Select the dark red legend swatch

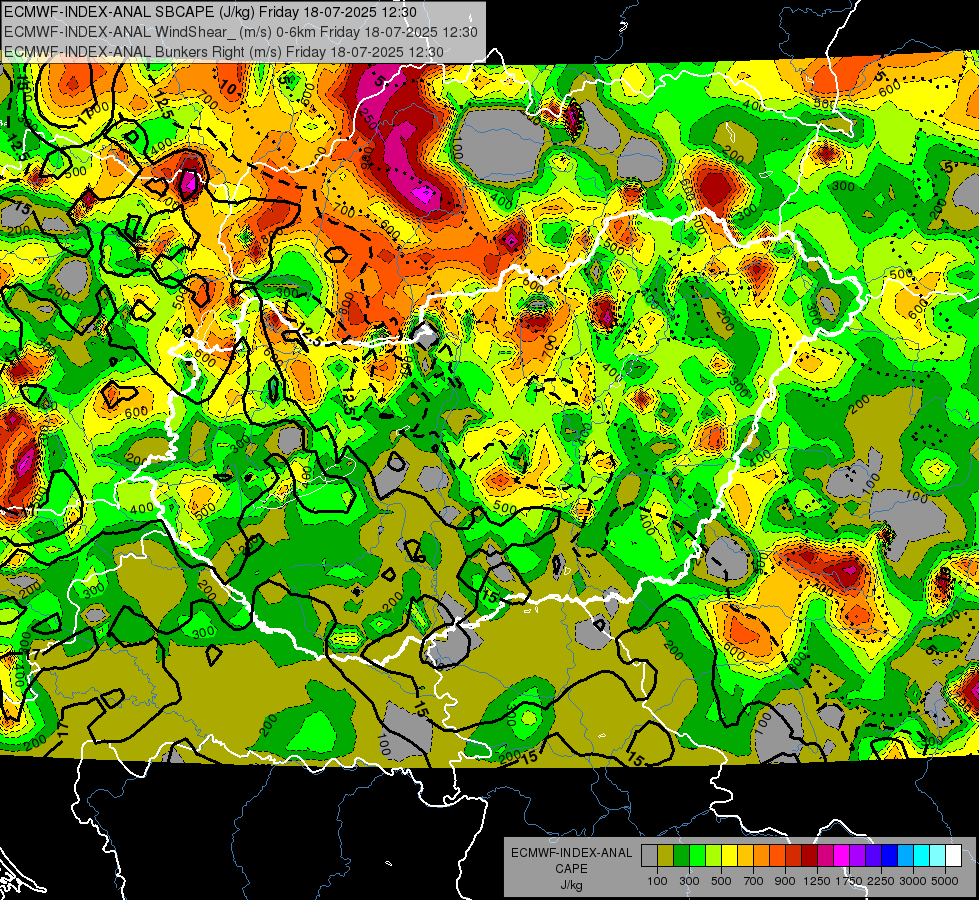[810, 855]
